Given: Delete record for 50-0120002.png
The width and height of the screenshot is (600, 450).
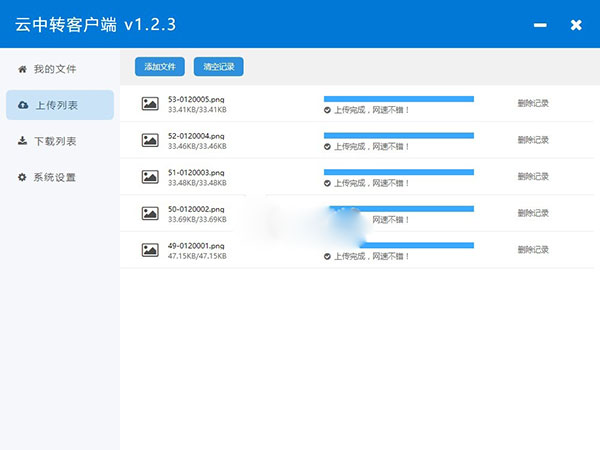Looking at the screenshot, I should tap(533, 213).
